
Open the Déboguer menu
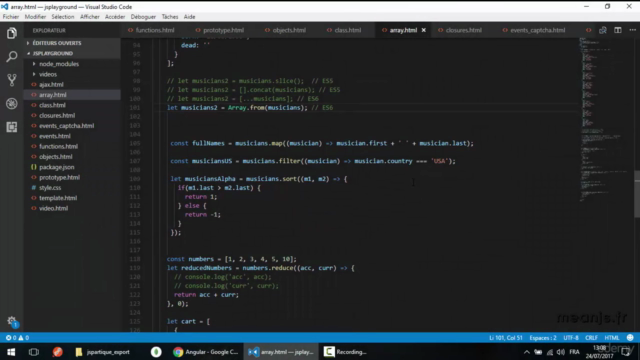[143, 17]
